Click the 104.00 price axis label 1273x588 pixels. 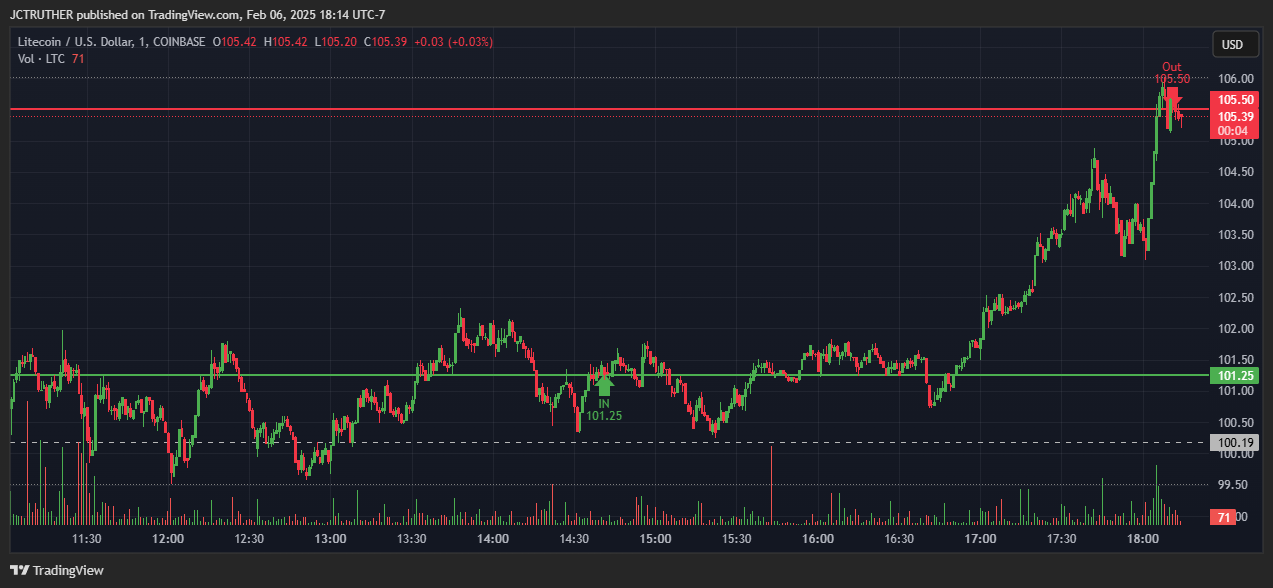click(1236, 204)
